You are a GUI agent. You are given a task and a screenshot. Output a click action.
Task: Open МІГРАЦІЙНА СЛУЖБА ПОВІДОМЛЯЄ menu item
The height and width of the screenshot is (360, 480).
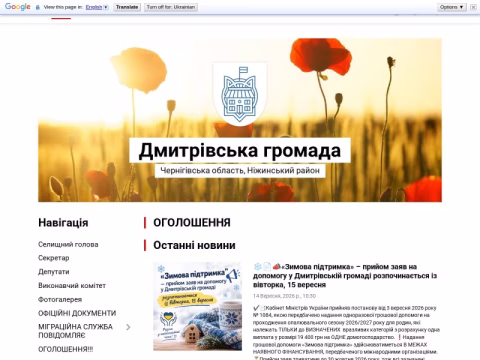pyautogui.click(x=75, y=331)
